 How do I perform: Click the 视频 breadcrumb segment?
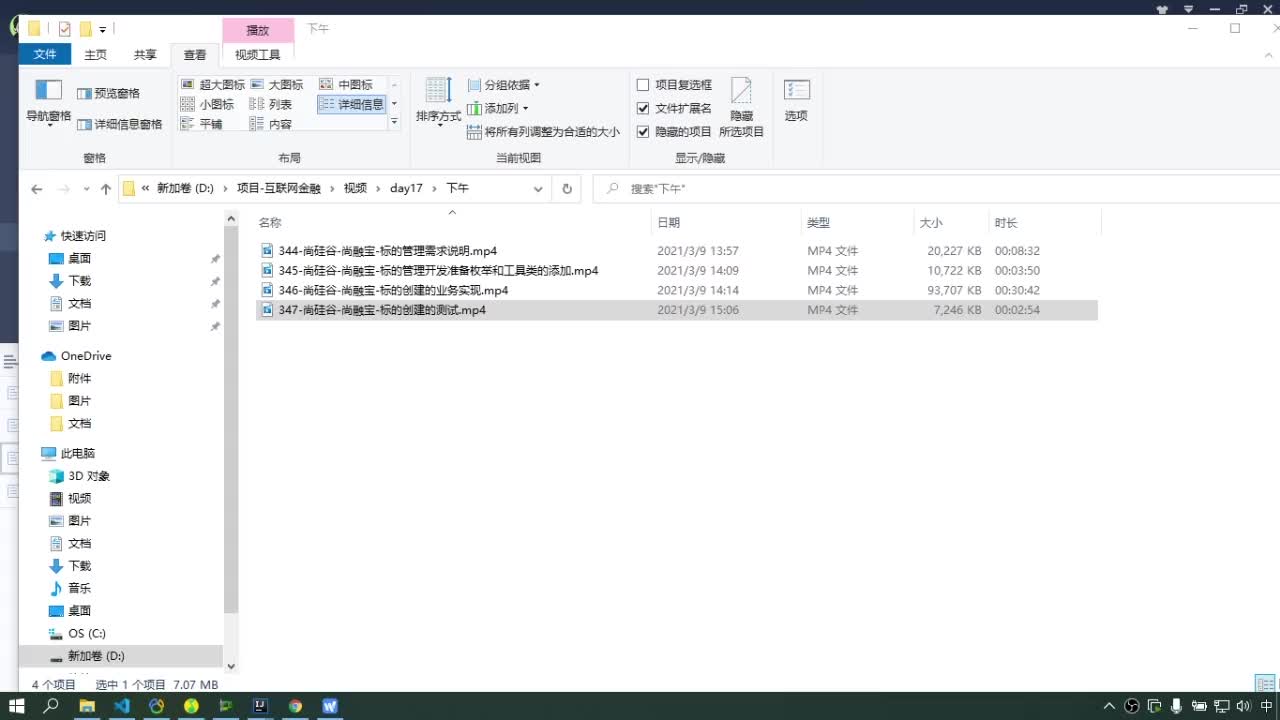(x=355, y=188)
